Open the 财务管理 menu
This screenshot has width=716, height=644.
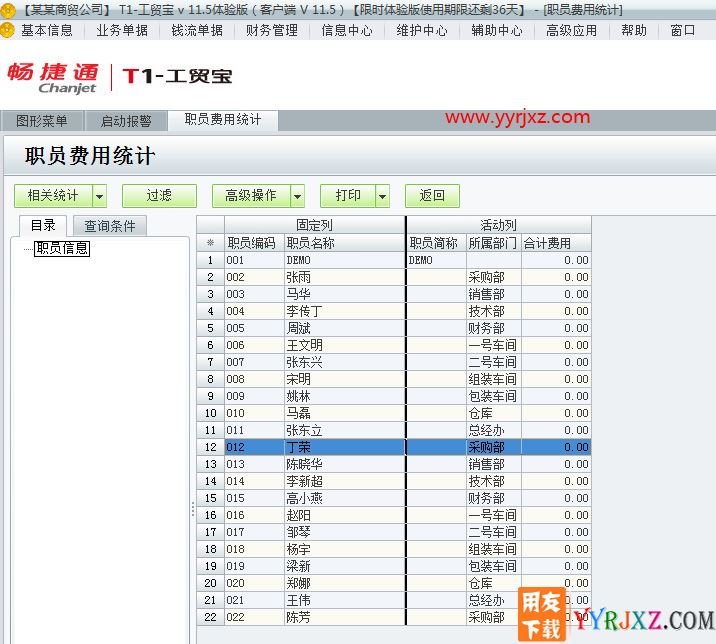(272, 30)
